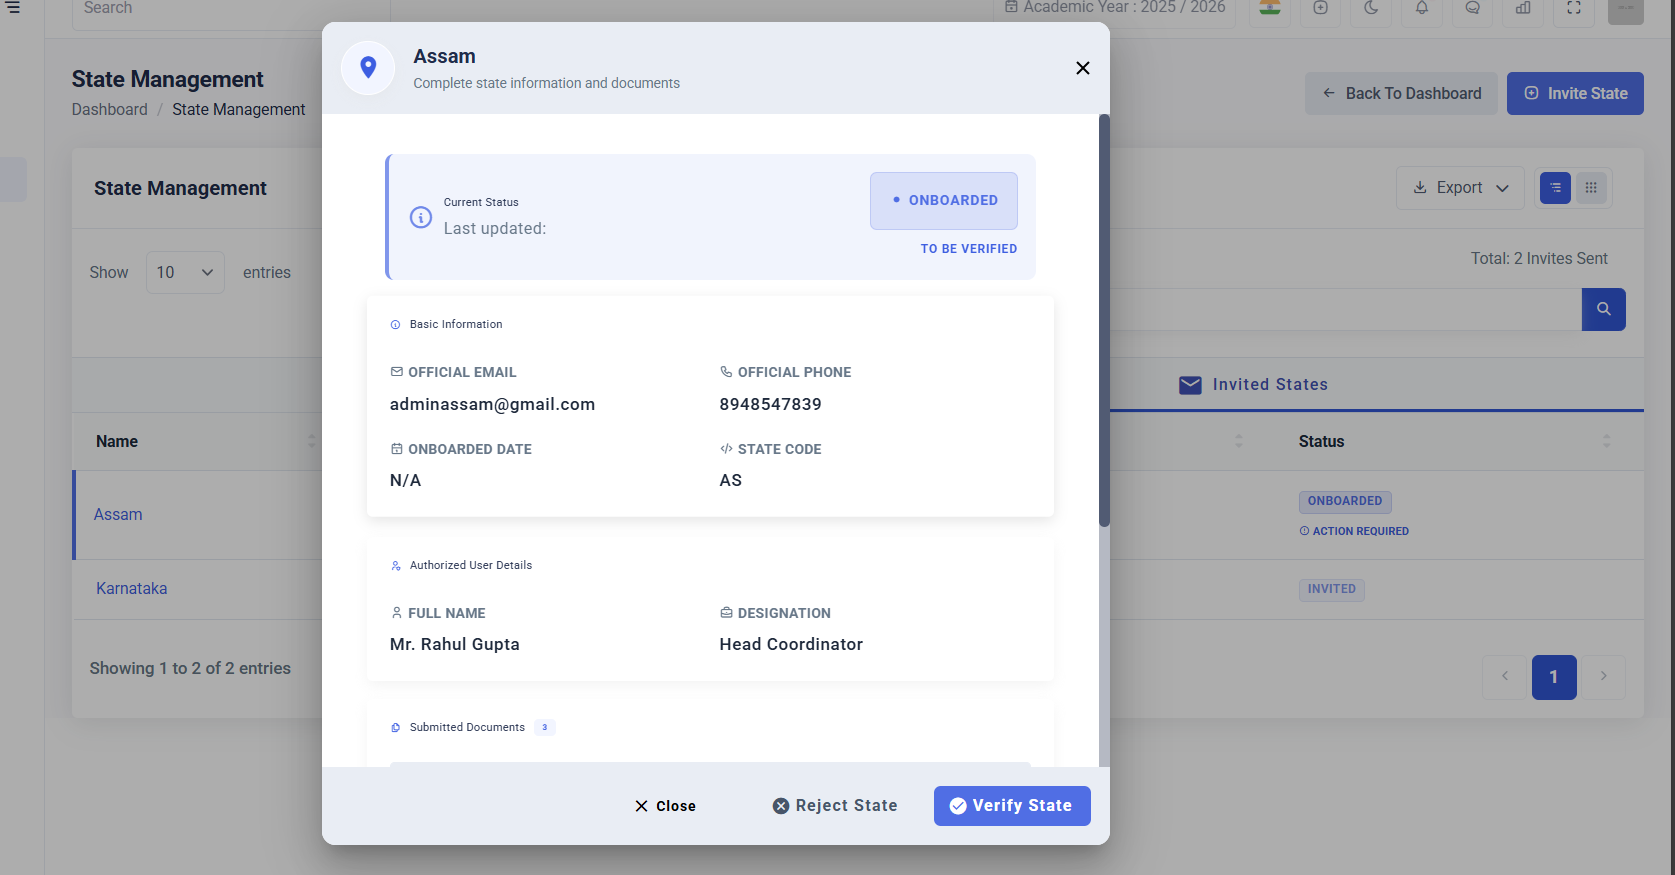Close the Assam modal with X icon

[x=1082, y=68]
